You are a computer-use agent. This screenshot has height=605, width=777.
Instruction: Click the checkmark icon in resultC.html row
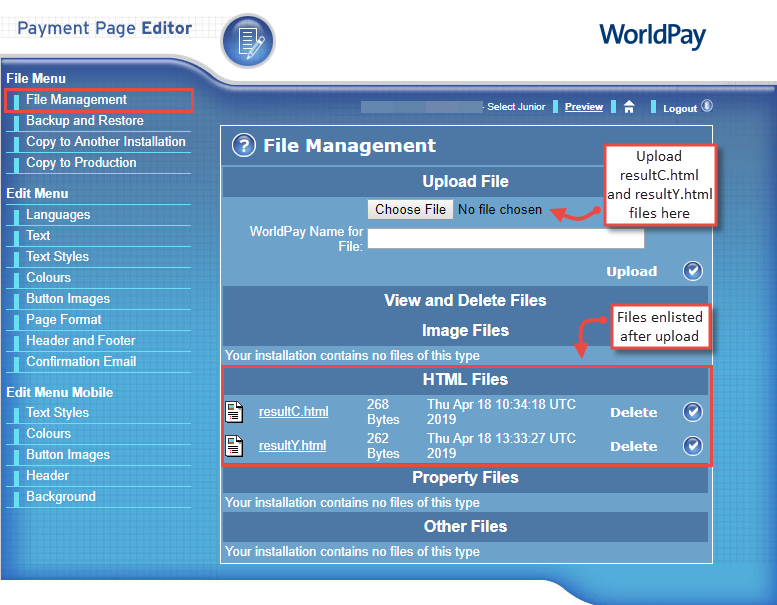click(692, 412)
